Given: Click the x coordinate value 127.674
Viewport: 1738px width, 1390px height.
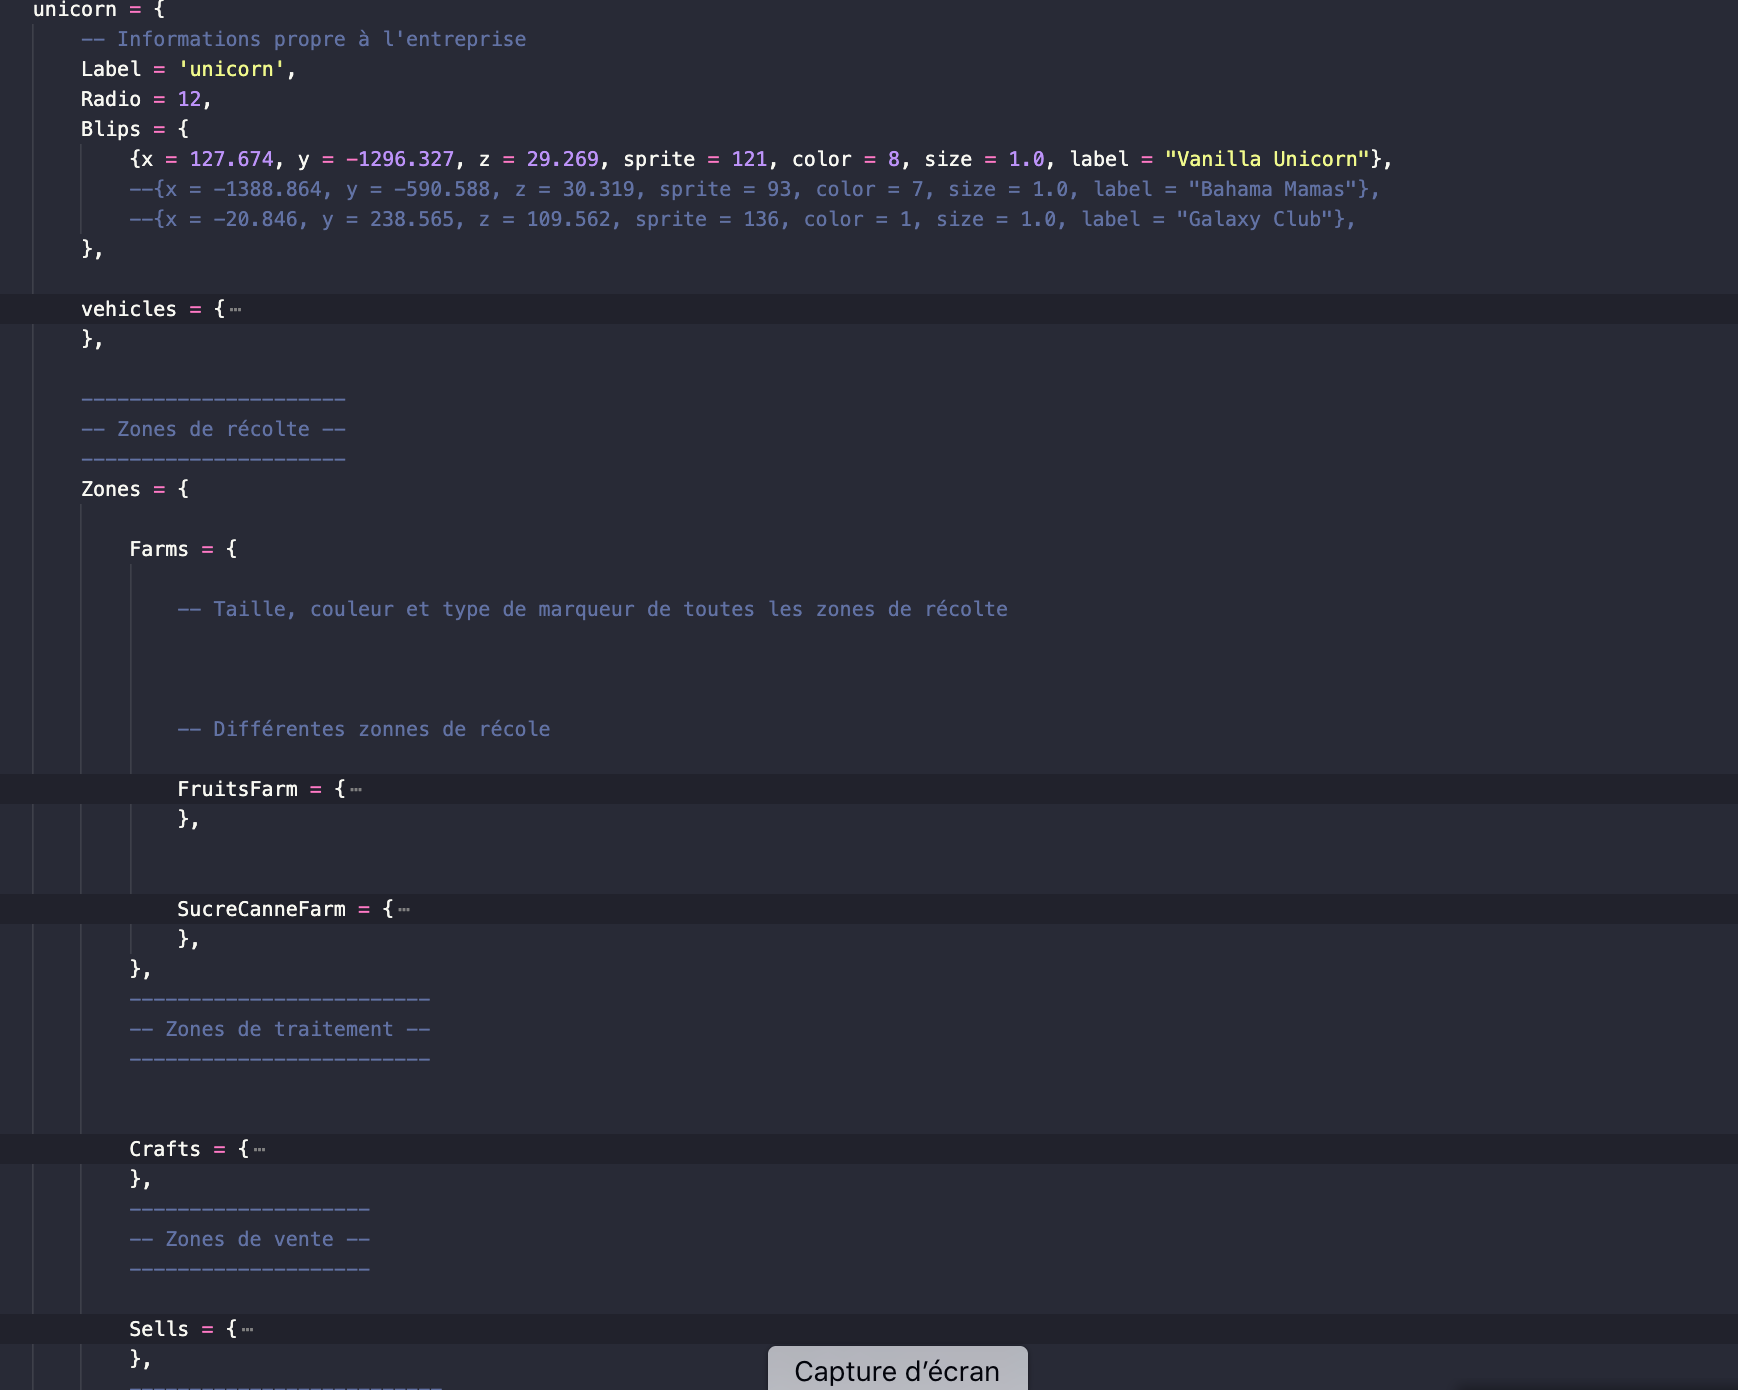Looking at the screenshot, I should (231, 159).
